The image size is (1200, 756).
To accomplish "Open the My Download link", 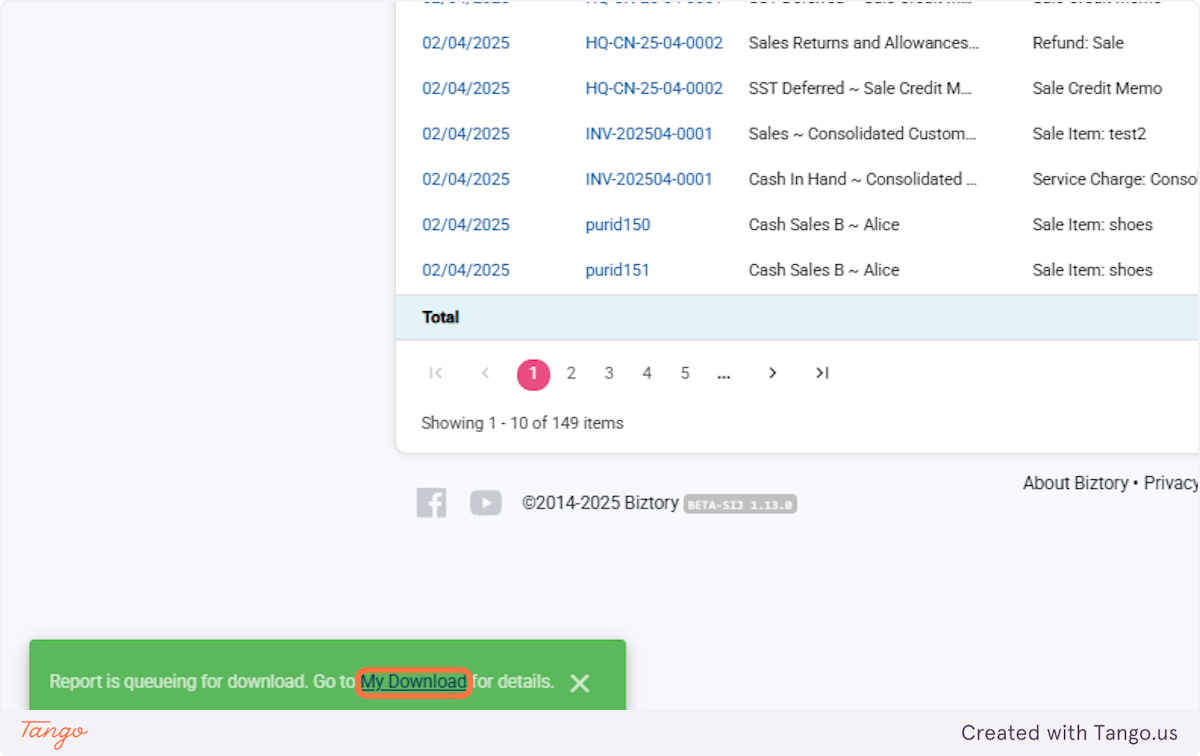I will [414, 682].
